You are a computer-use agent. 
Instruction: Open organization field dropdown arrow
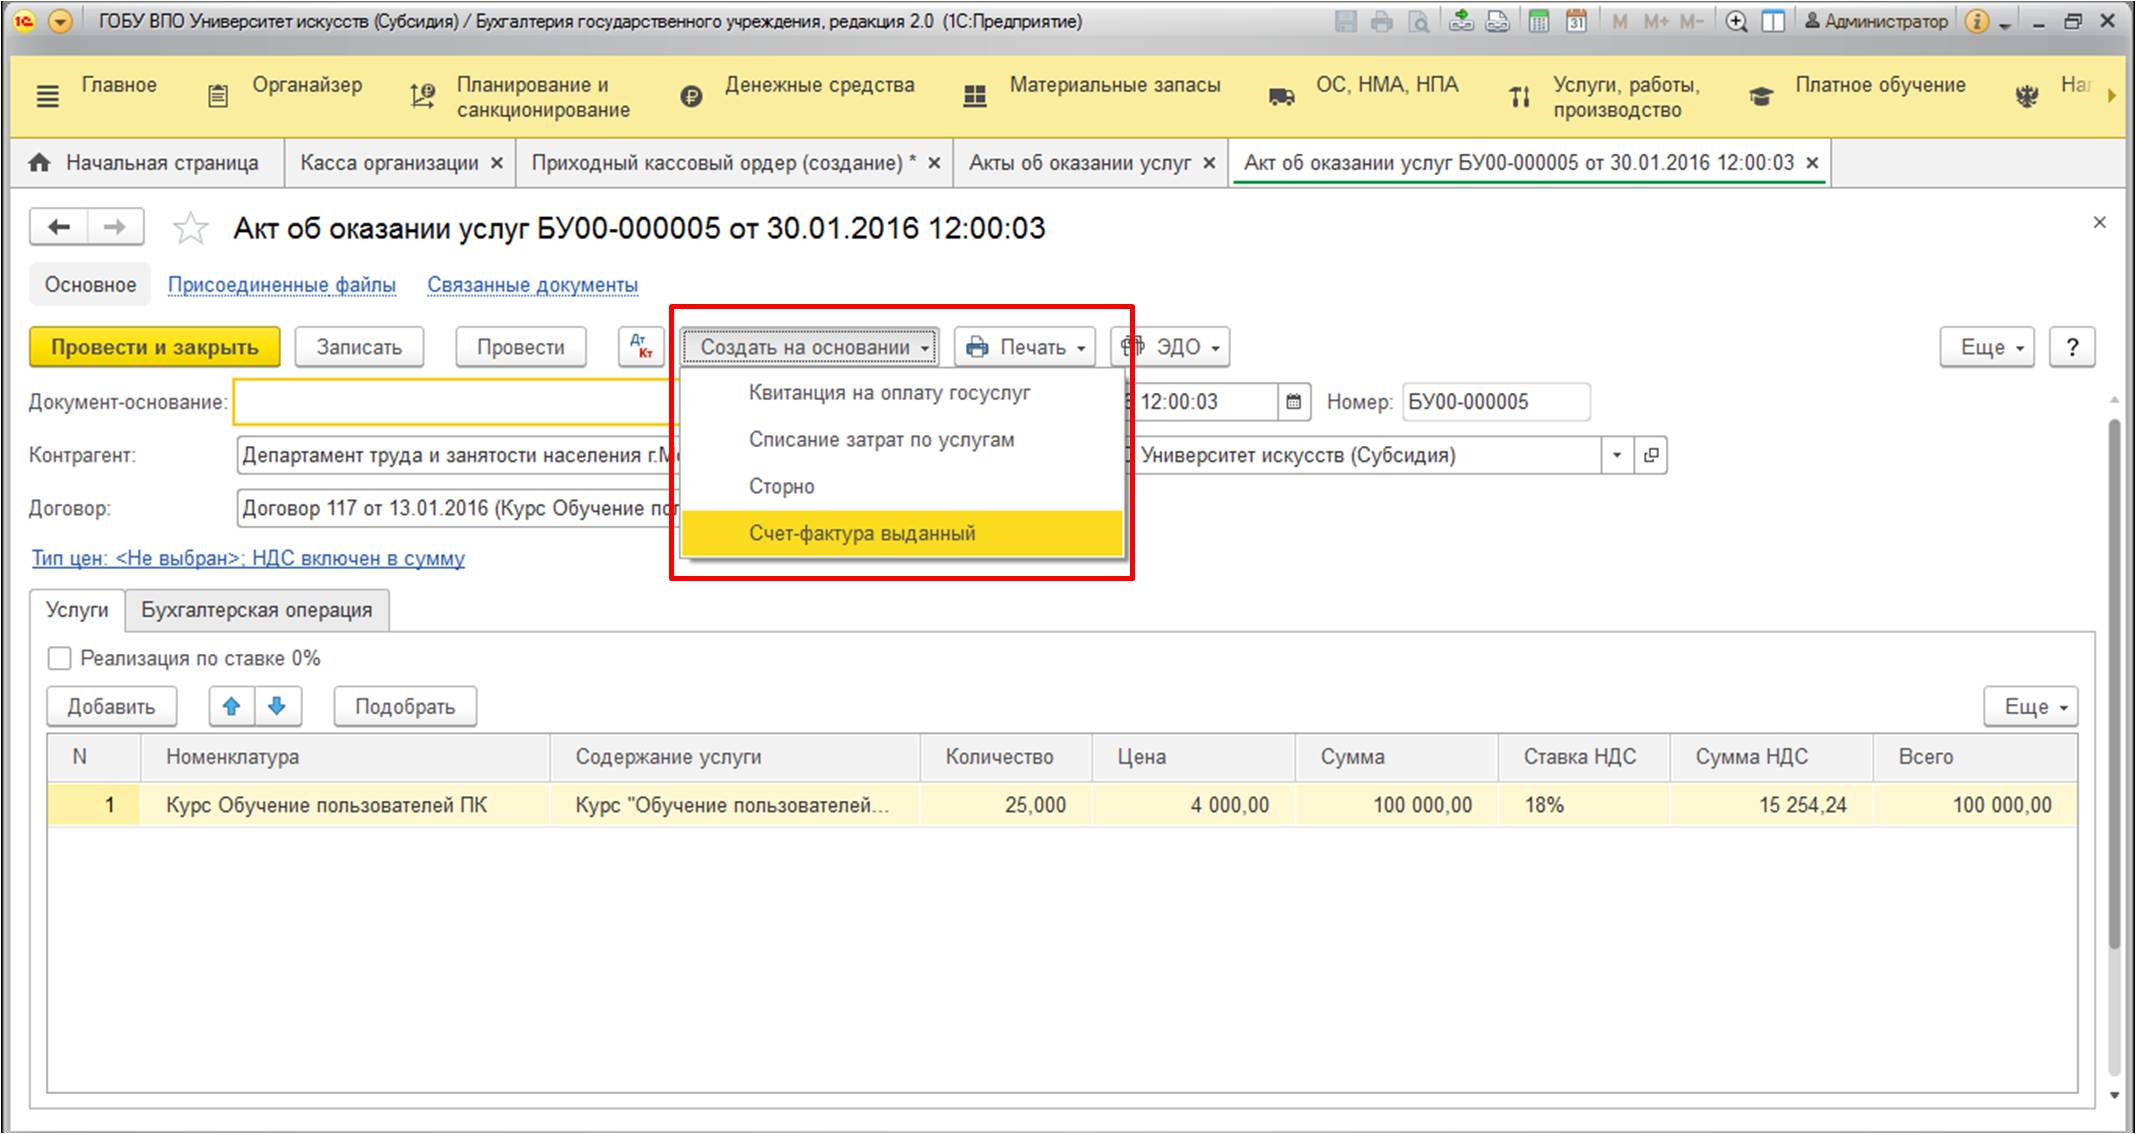click(1616, 455)
